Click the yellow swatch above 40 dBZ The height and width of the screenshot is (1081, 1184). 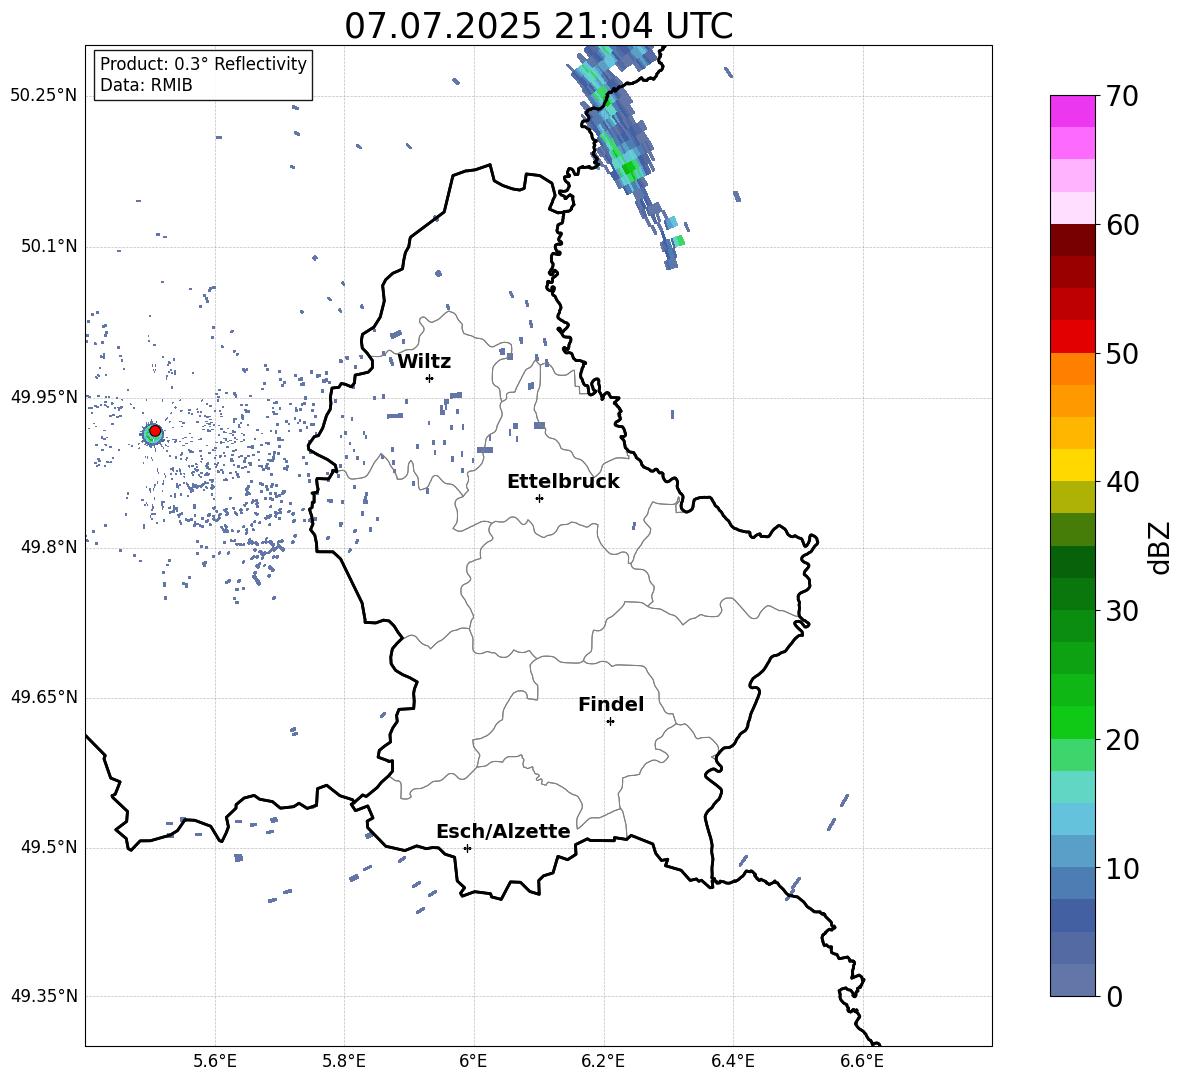coord(1072,465)
